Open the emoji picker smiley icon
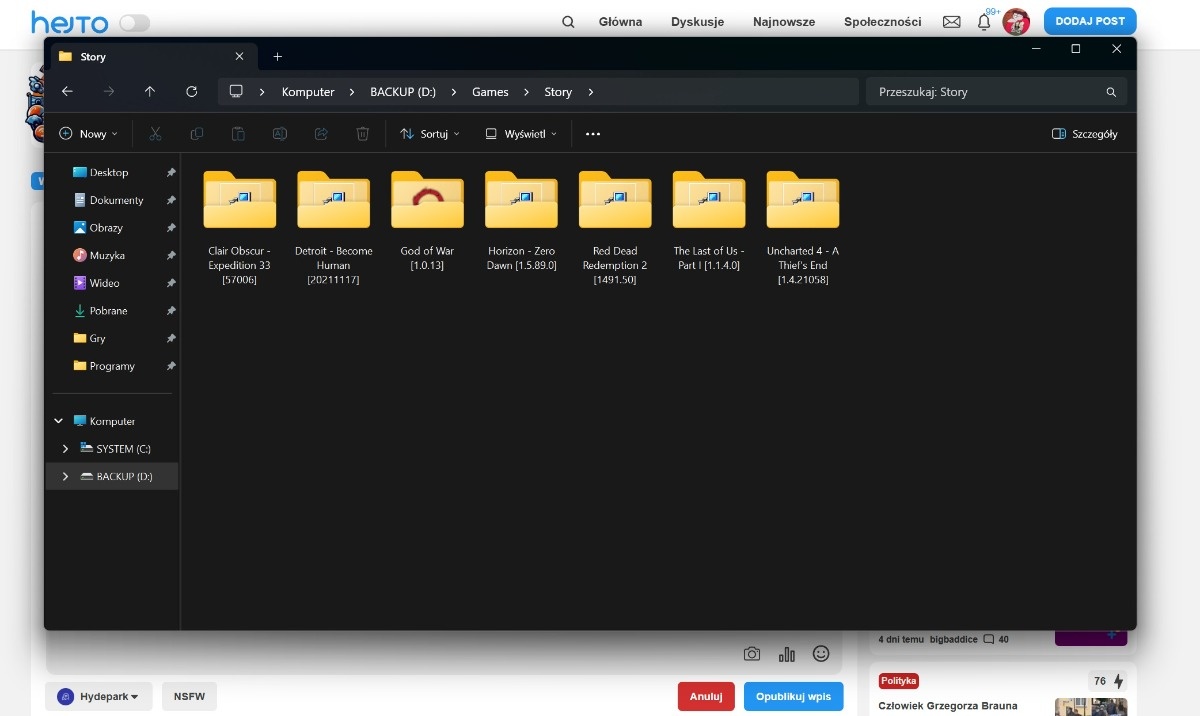1200x716 pixels. tap(821, 653)
